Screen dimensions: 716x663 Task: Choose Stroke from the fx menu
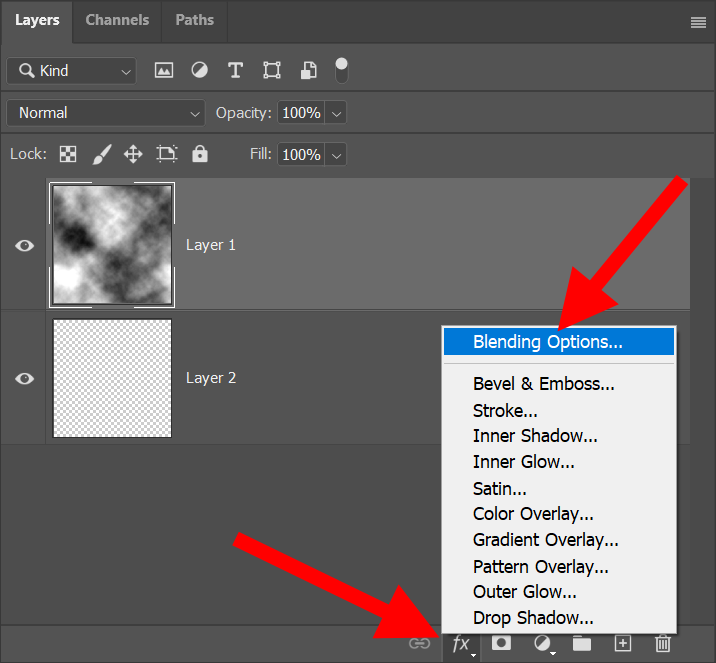pyautogui.click(x=559, y=410)
